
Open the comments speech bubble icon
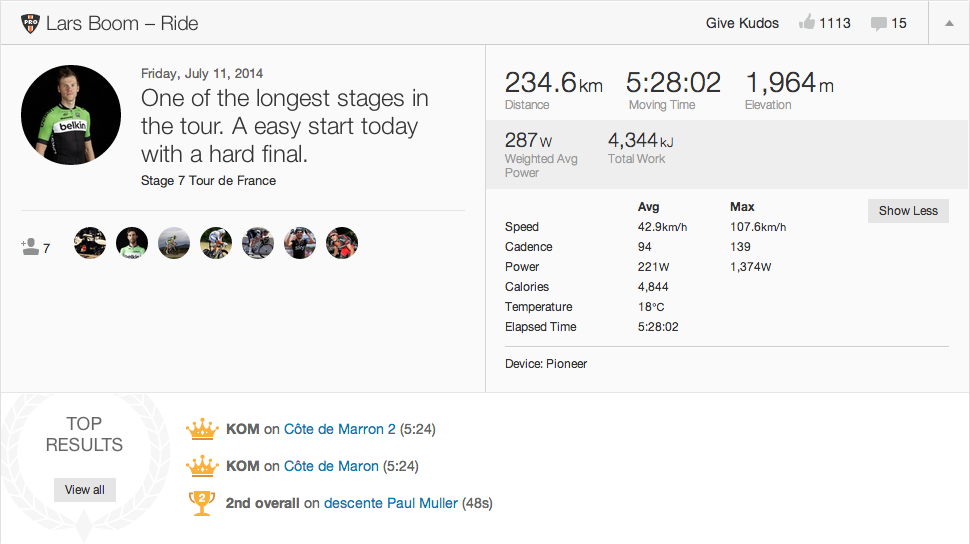879,23
